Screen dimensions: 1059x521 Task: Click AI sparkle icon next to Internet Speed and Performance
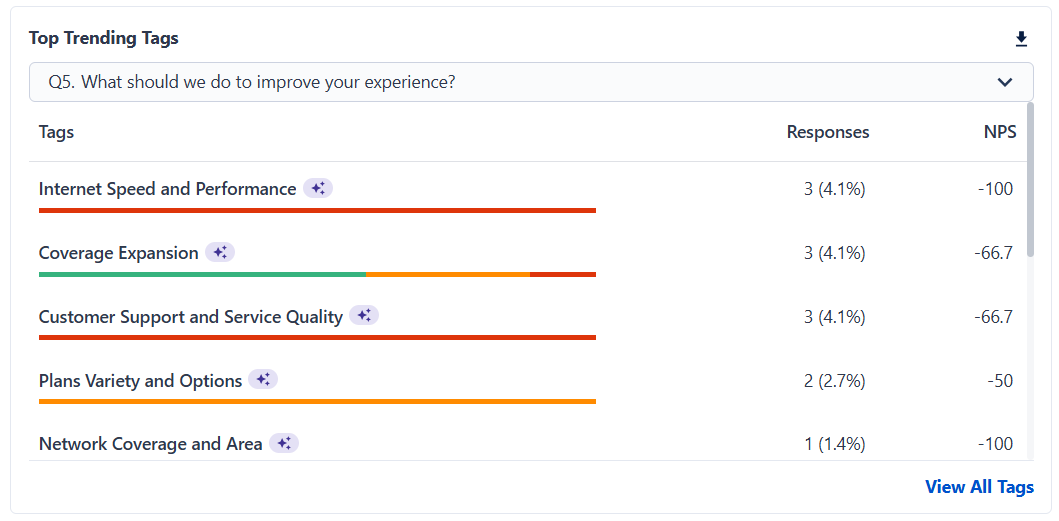coord(318,188)
